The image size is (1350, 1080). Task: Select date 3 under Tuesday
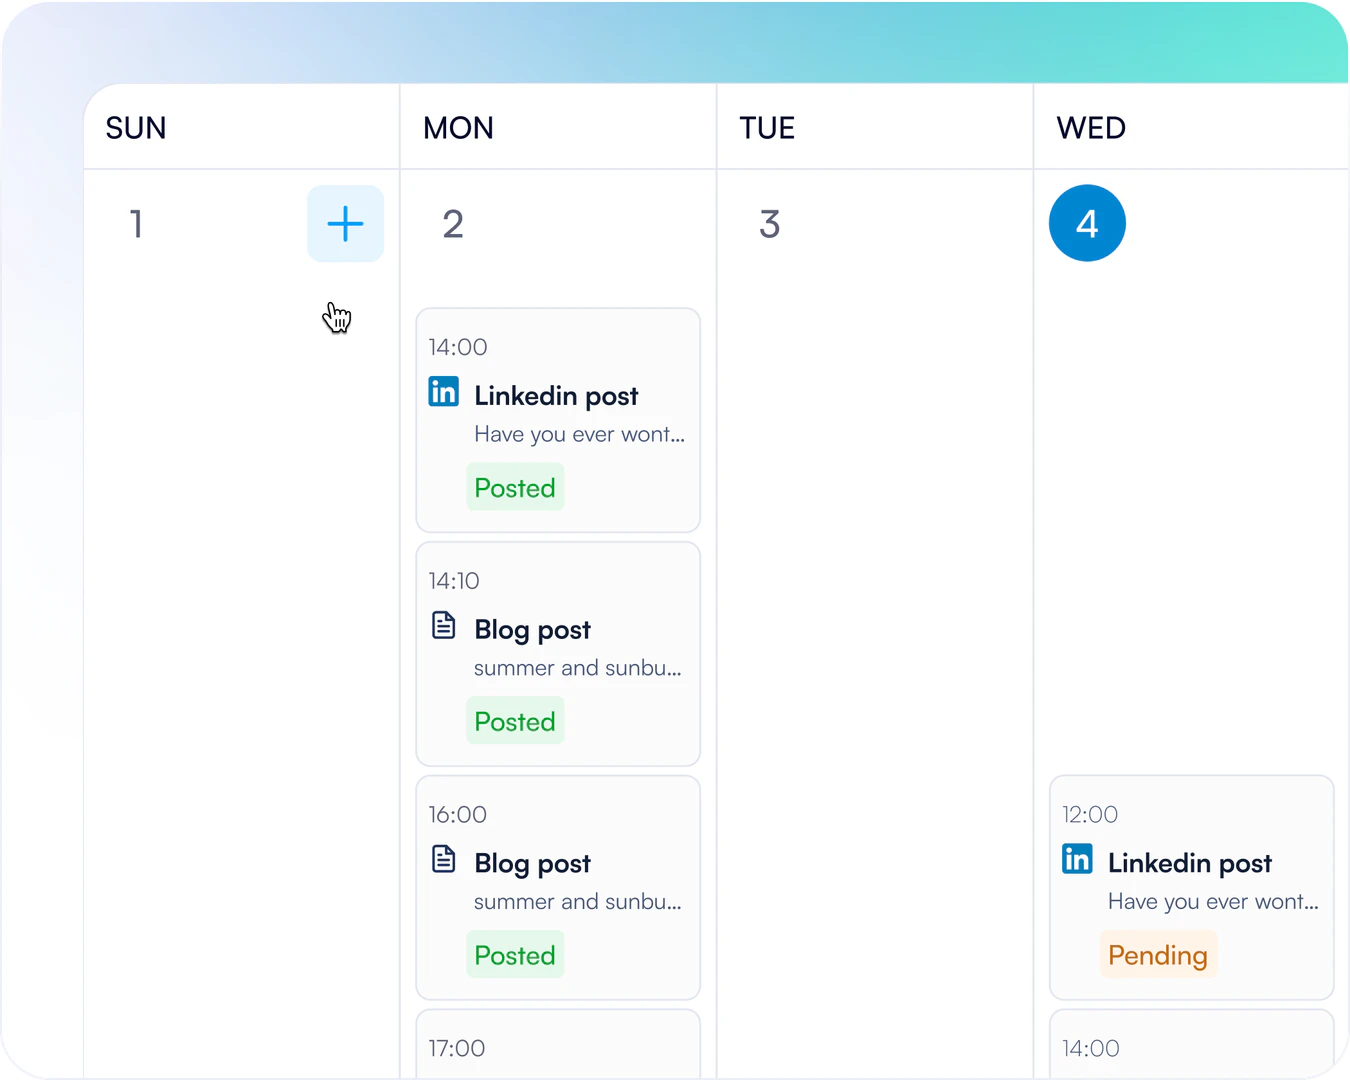pyautogui.click(x=770, y=224)
